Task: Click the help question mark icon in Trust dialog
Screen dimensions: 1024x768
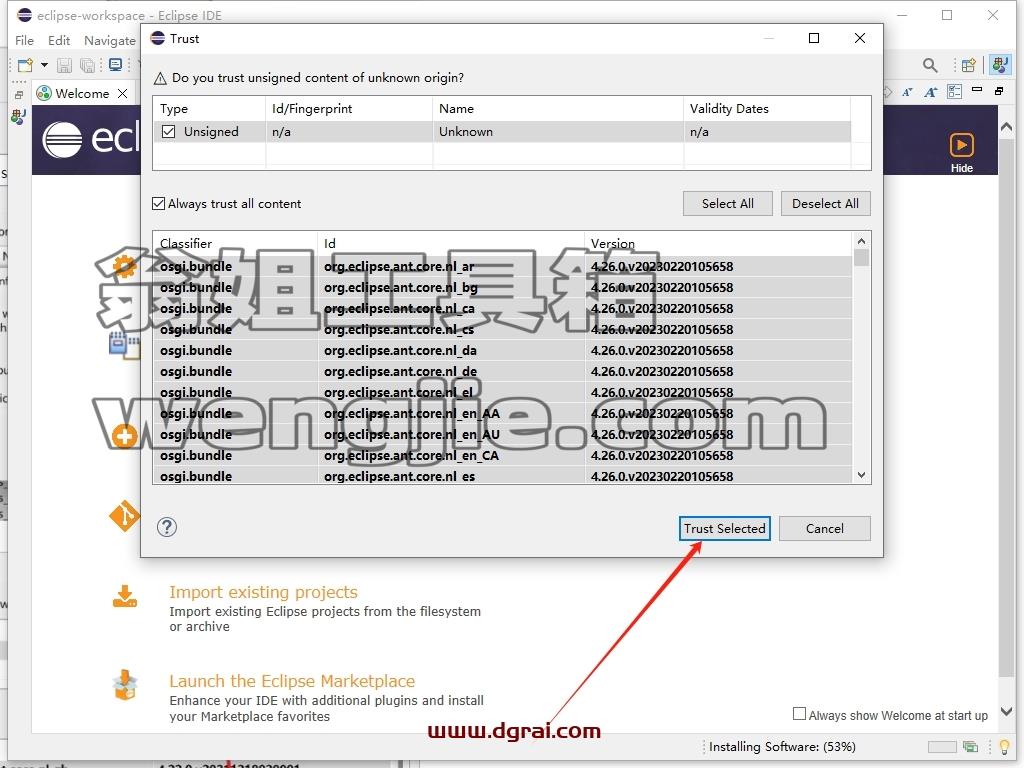Action: click(167, 527)
